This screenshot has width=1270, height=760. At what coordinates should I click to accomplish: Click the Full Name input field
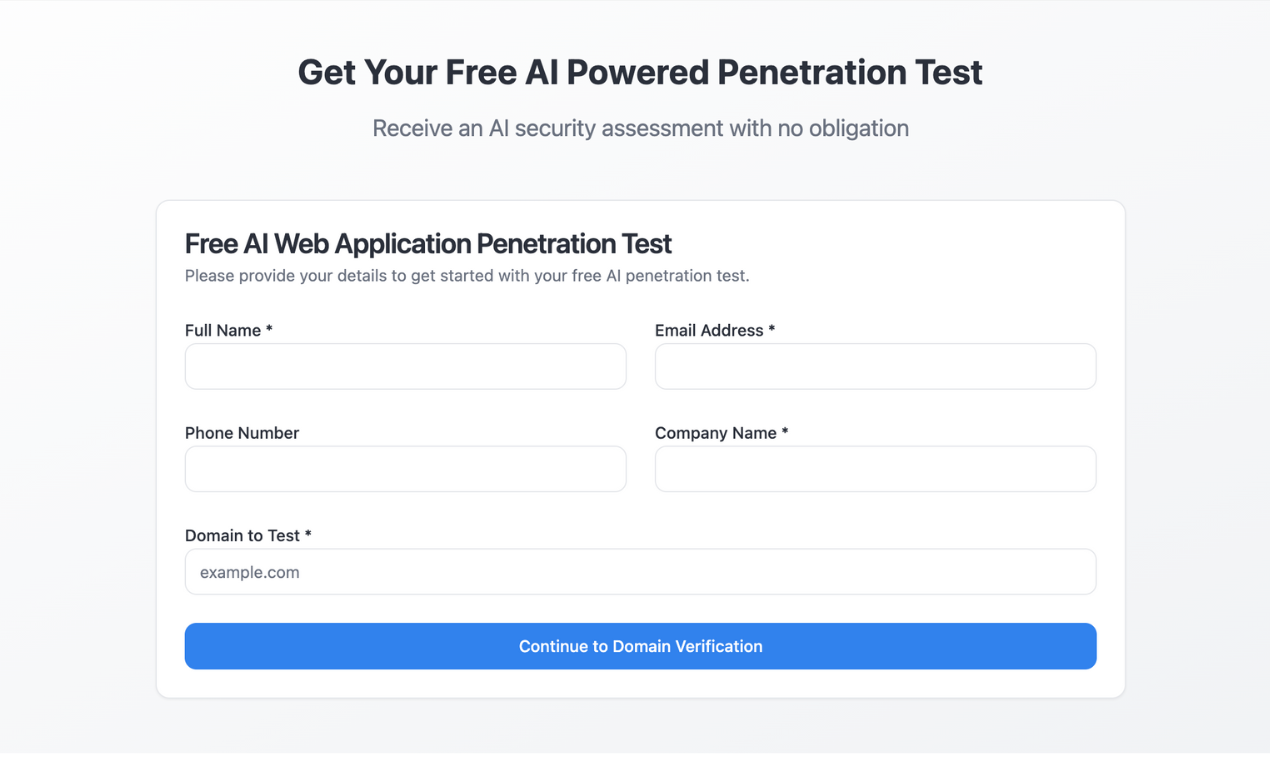pos(405,367)
